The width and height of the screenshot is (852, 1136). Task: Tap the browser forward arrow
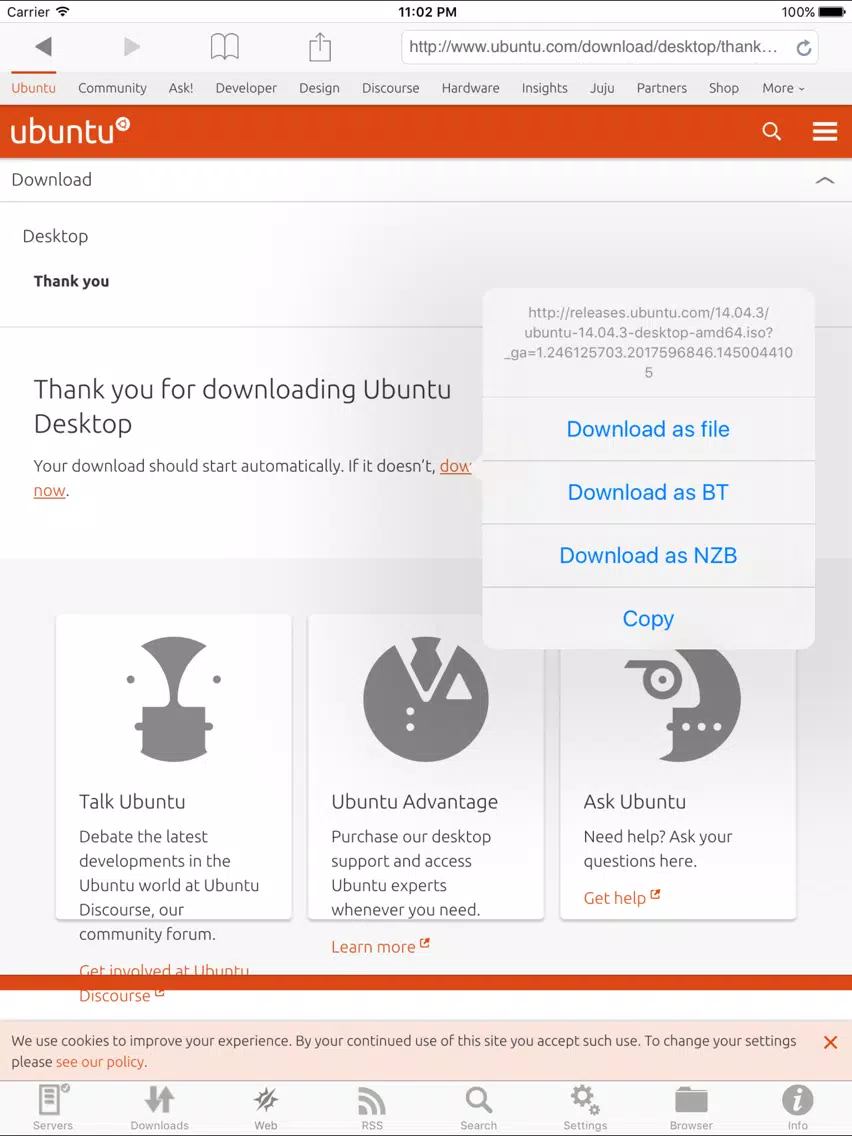pyautogui.click(x=132, y=47)
